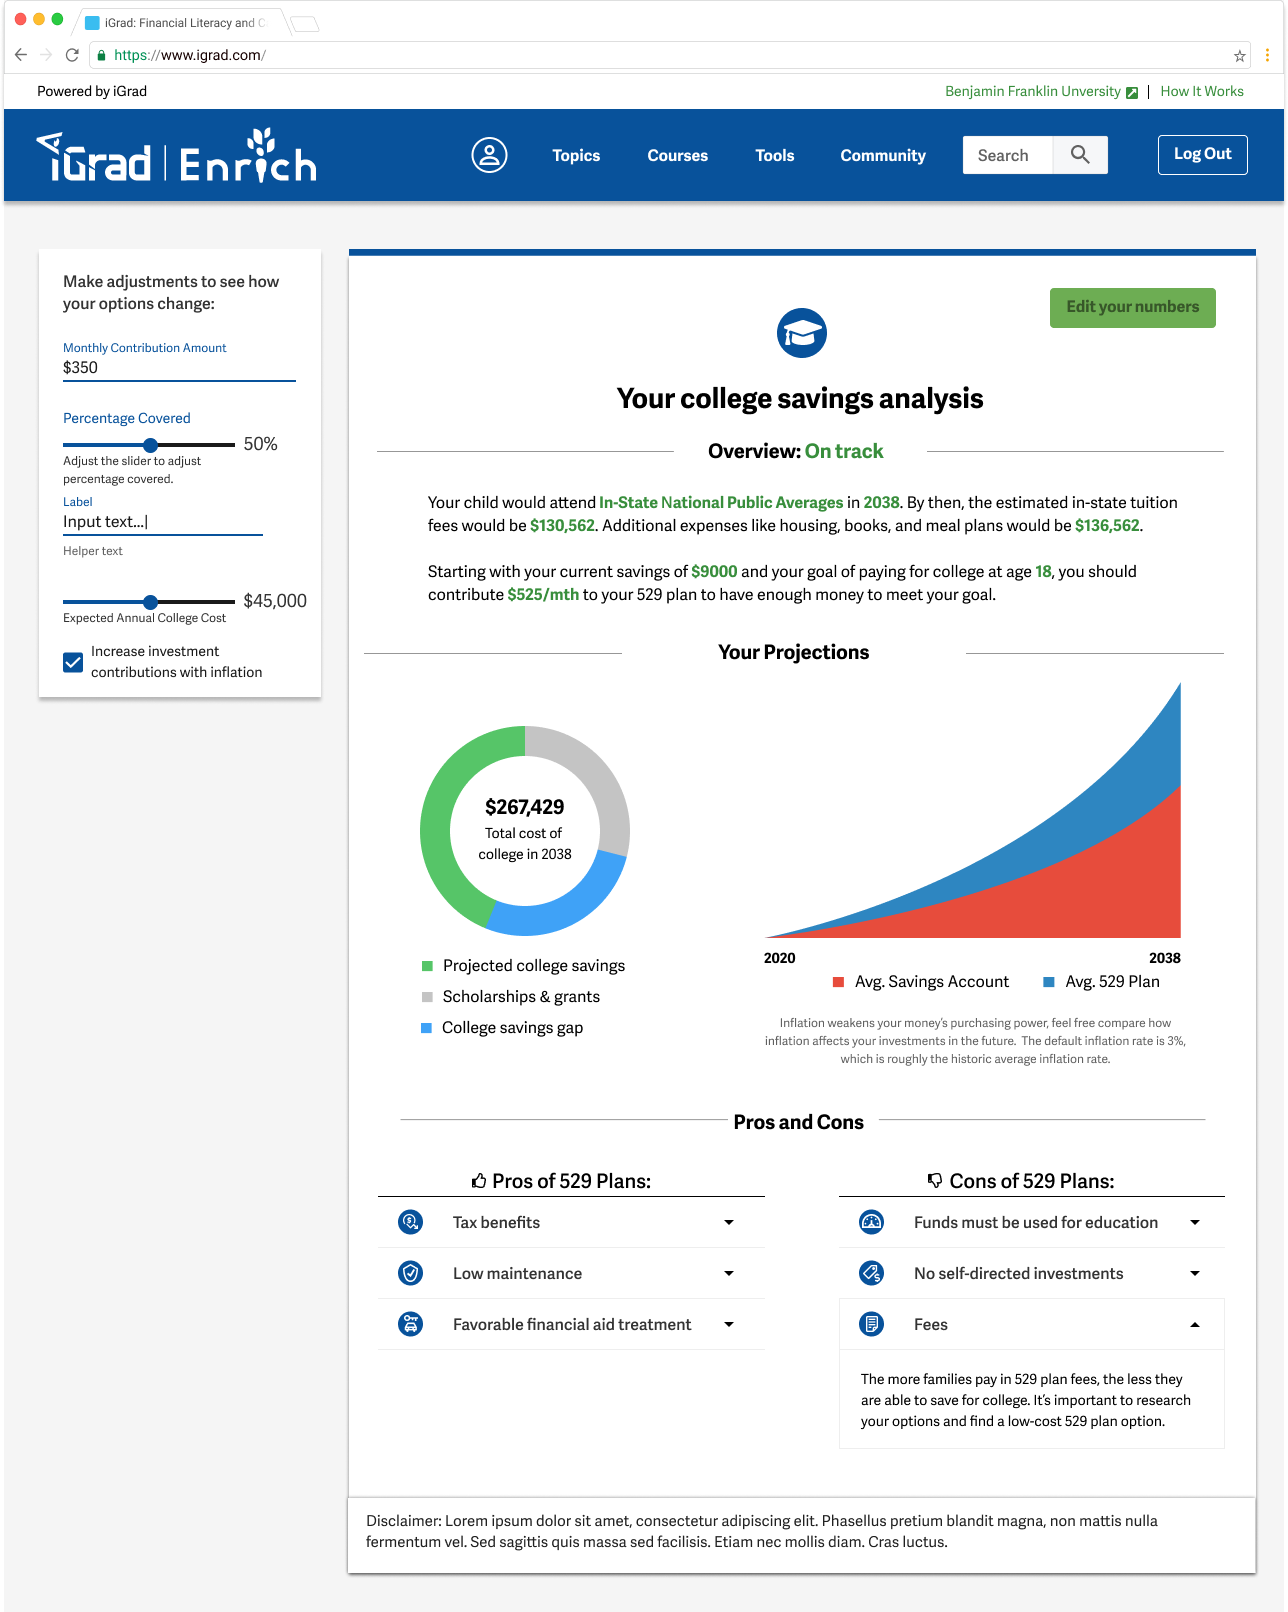Click the browser forward arrow
Image resolution: width=1288 pixels, height=1612 pixels.
point(46,55)
